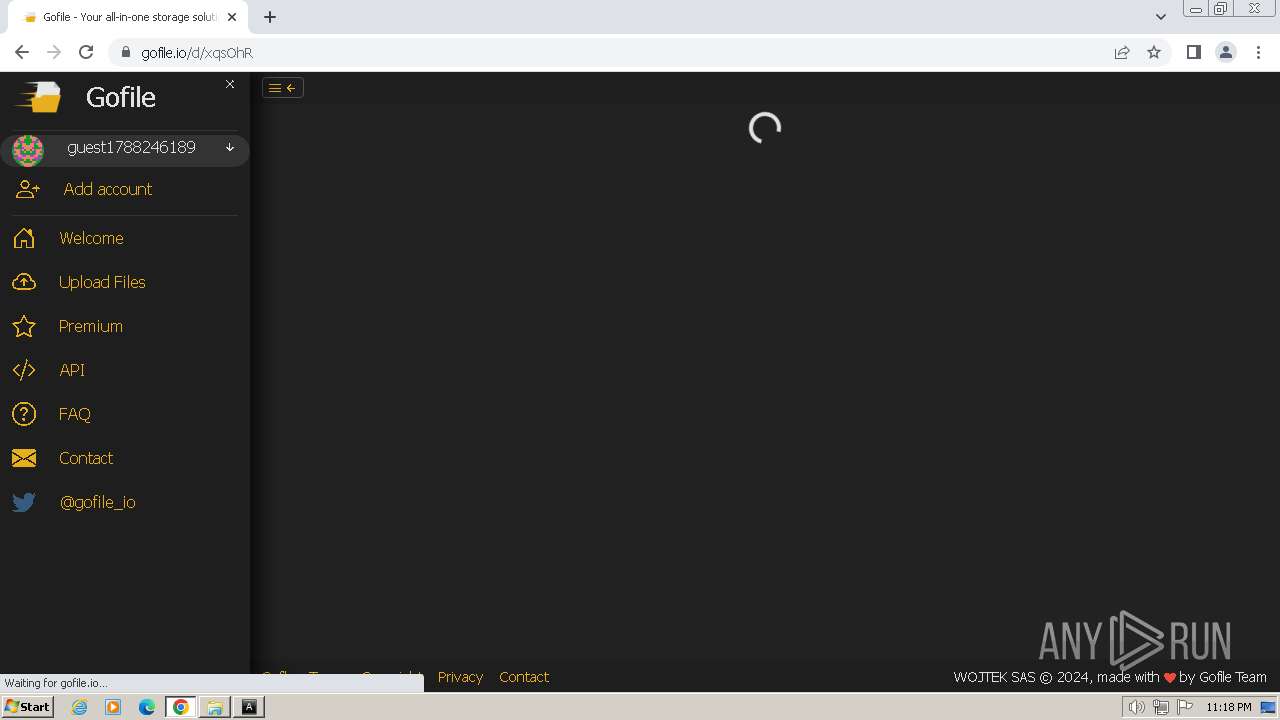
Task: Click the volume speaker tray icon
Action: coord(1136,707)
